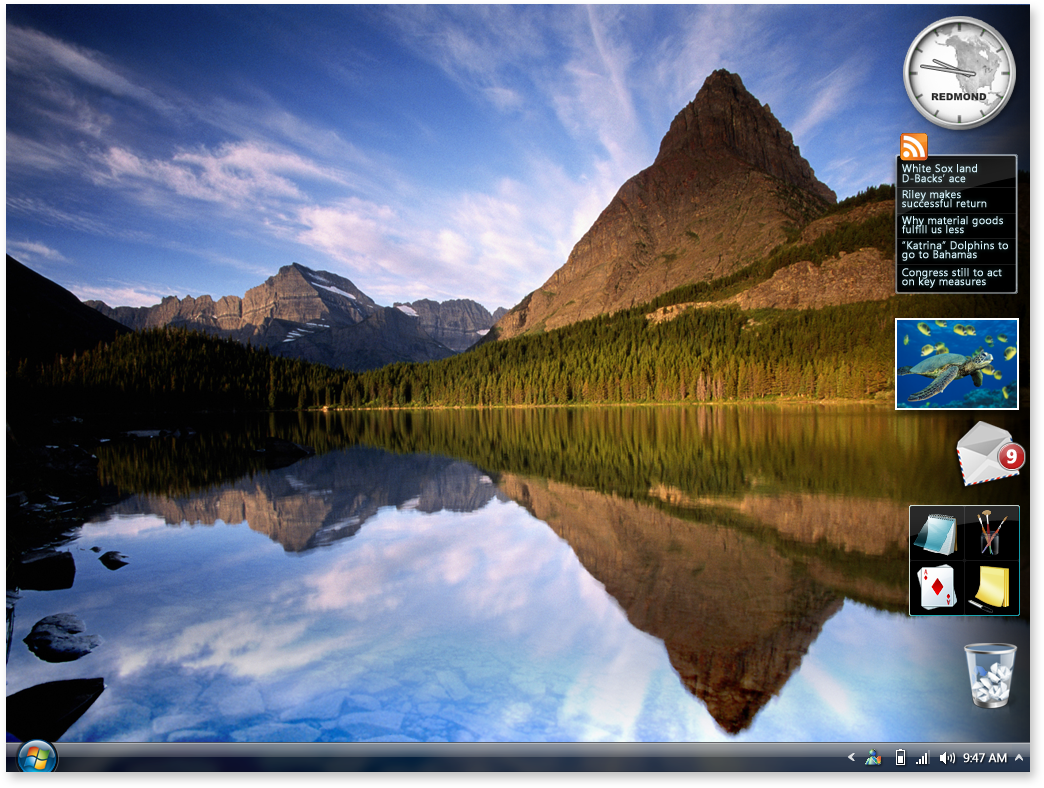Screen dimensions: 1044x788
Task: Click the orange RSS feed icon
Action: [x=913, y=146]
